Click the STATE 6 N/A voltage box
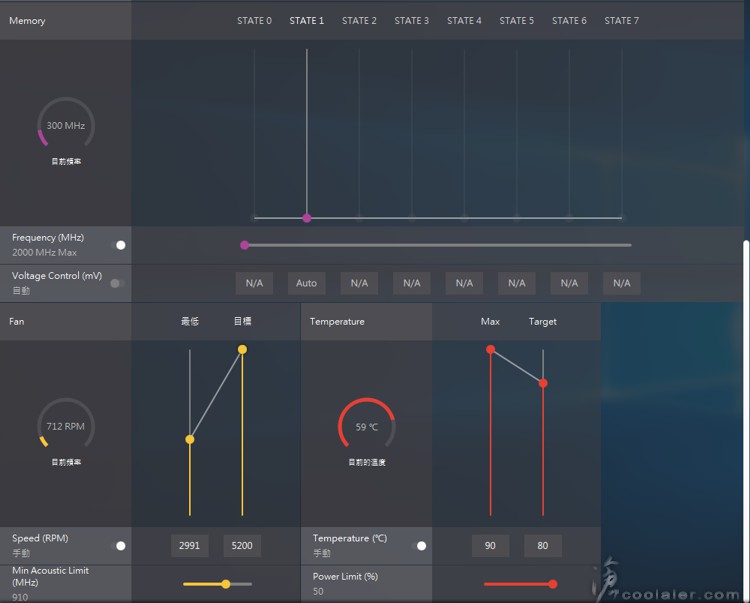This screenshot has height=603, width=750. pyautogui.click(x=569, y=283)
